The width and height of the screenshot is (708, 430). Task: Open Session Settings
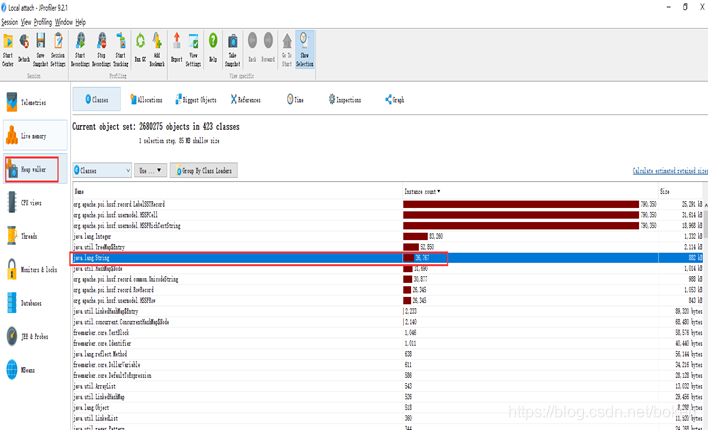pyautogui.click(x=58, y=50)
